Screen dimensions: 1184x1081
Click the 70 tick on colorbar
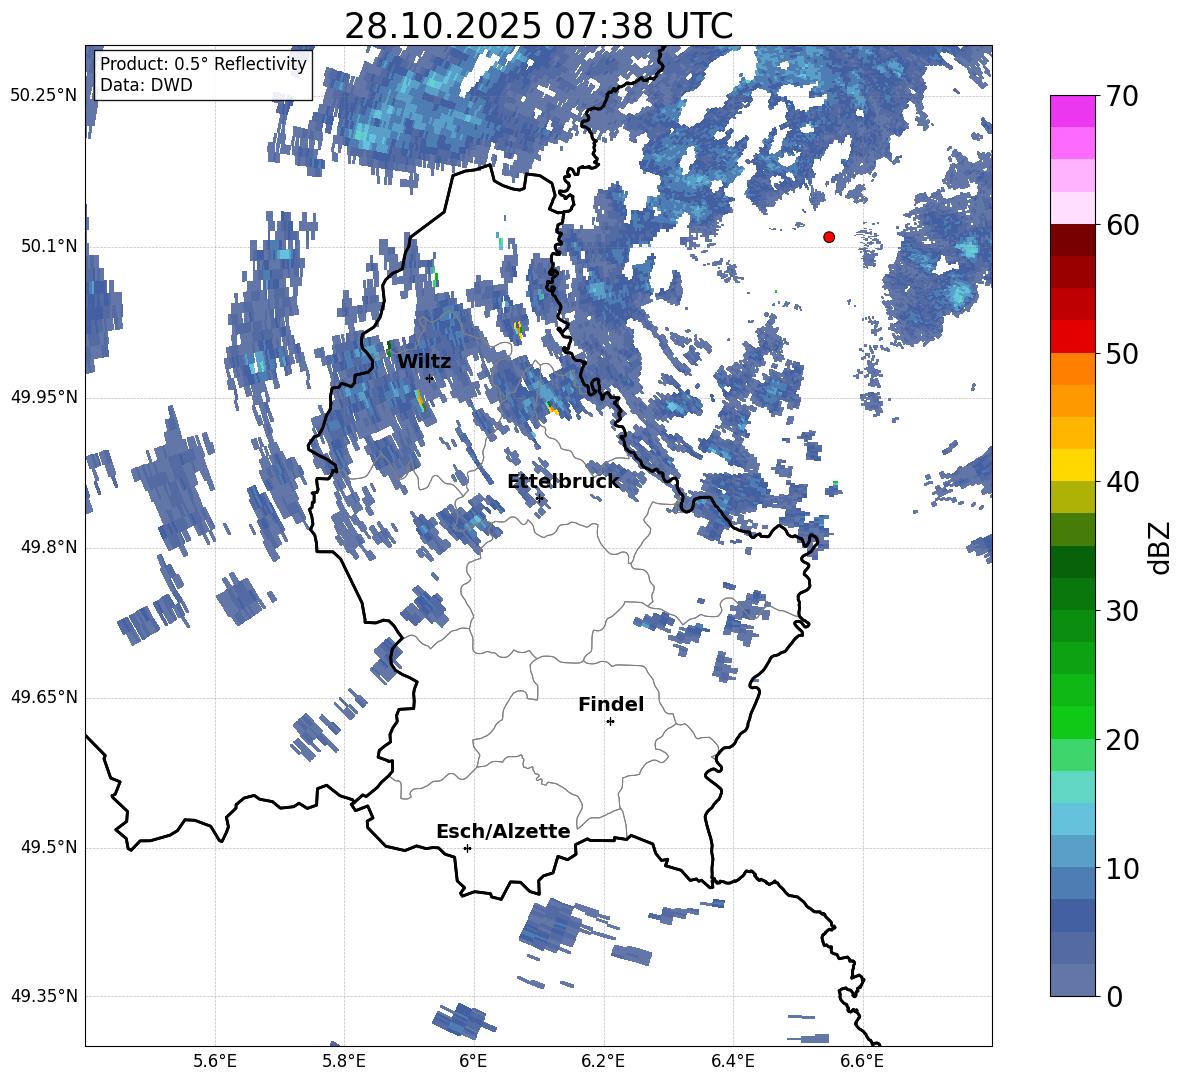[1122, 96]
